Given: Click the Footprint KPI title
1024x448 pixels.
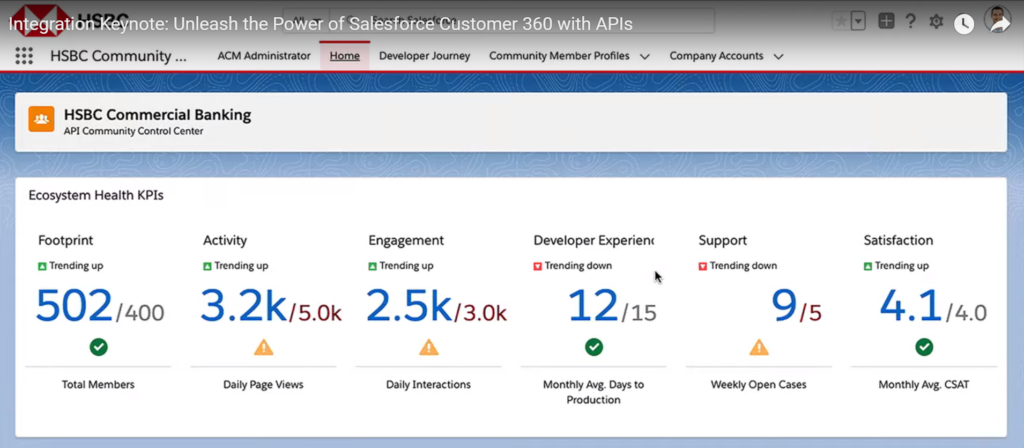Looking at the screenshot, I should (65, 240).
